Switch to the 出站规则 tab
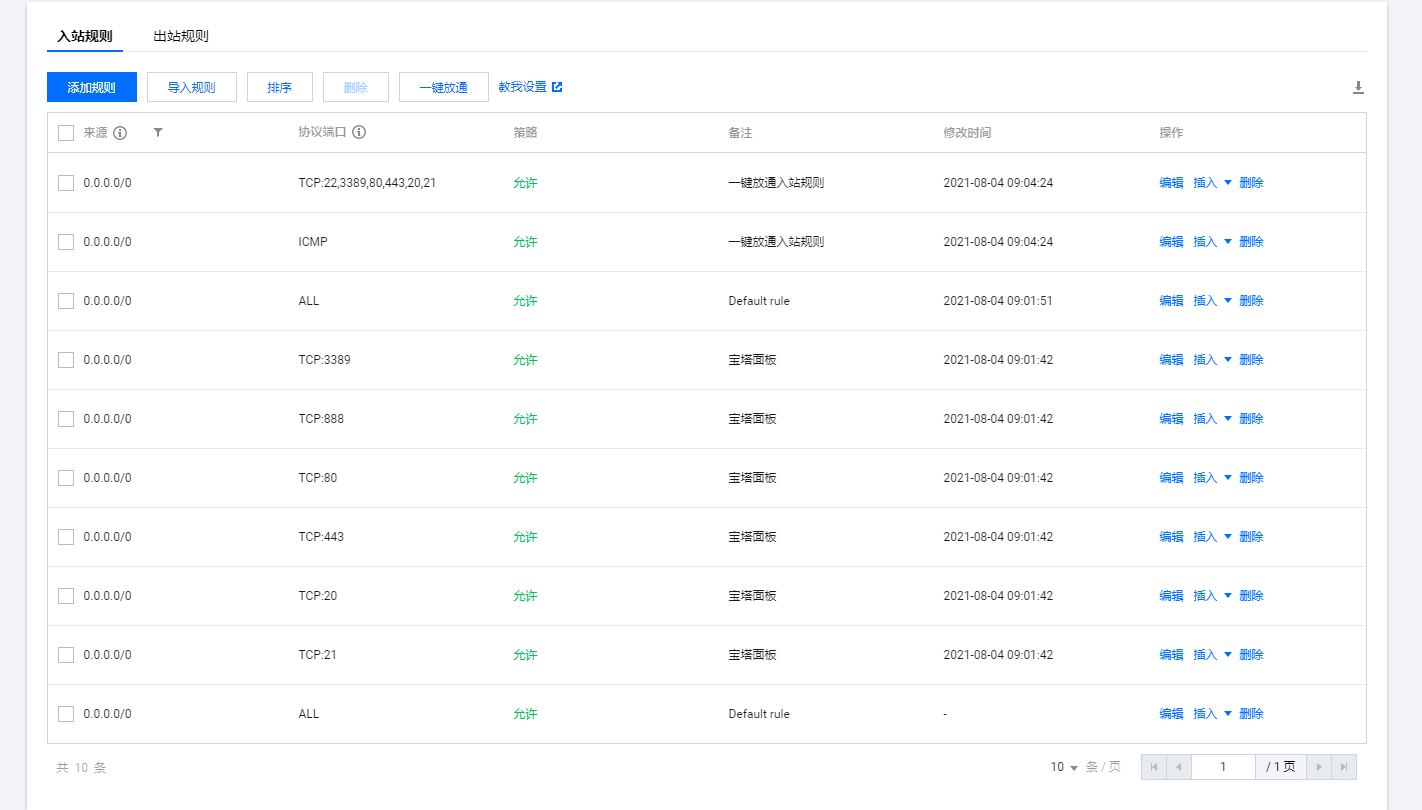Screen dimensions: 1422x810 click(181, 36)
